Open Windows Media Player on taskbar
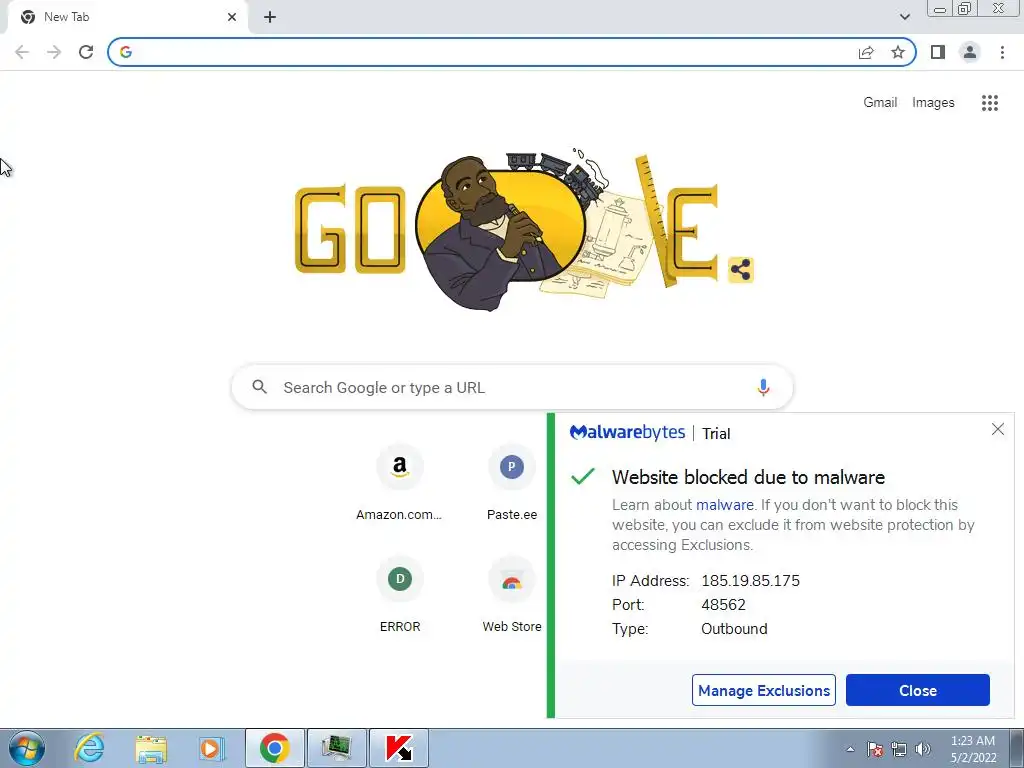 coord(210,748)
